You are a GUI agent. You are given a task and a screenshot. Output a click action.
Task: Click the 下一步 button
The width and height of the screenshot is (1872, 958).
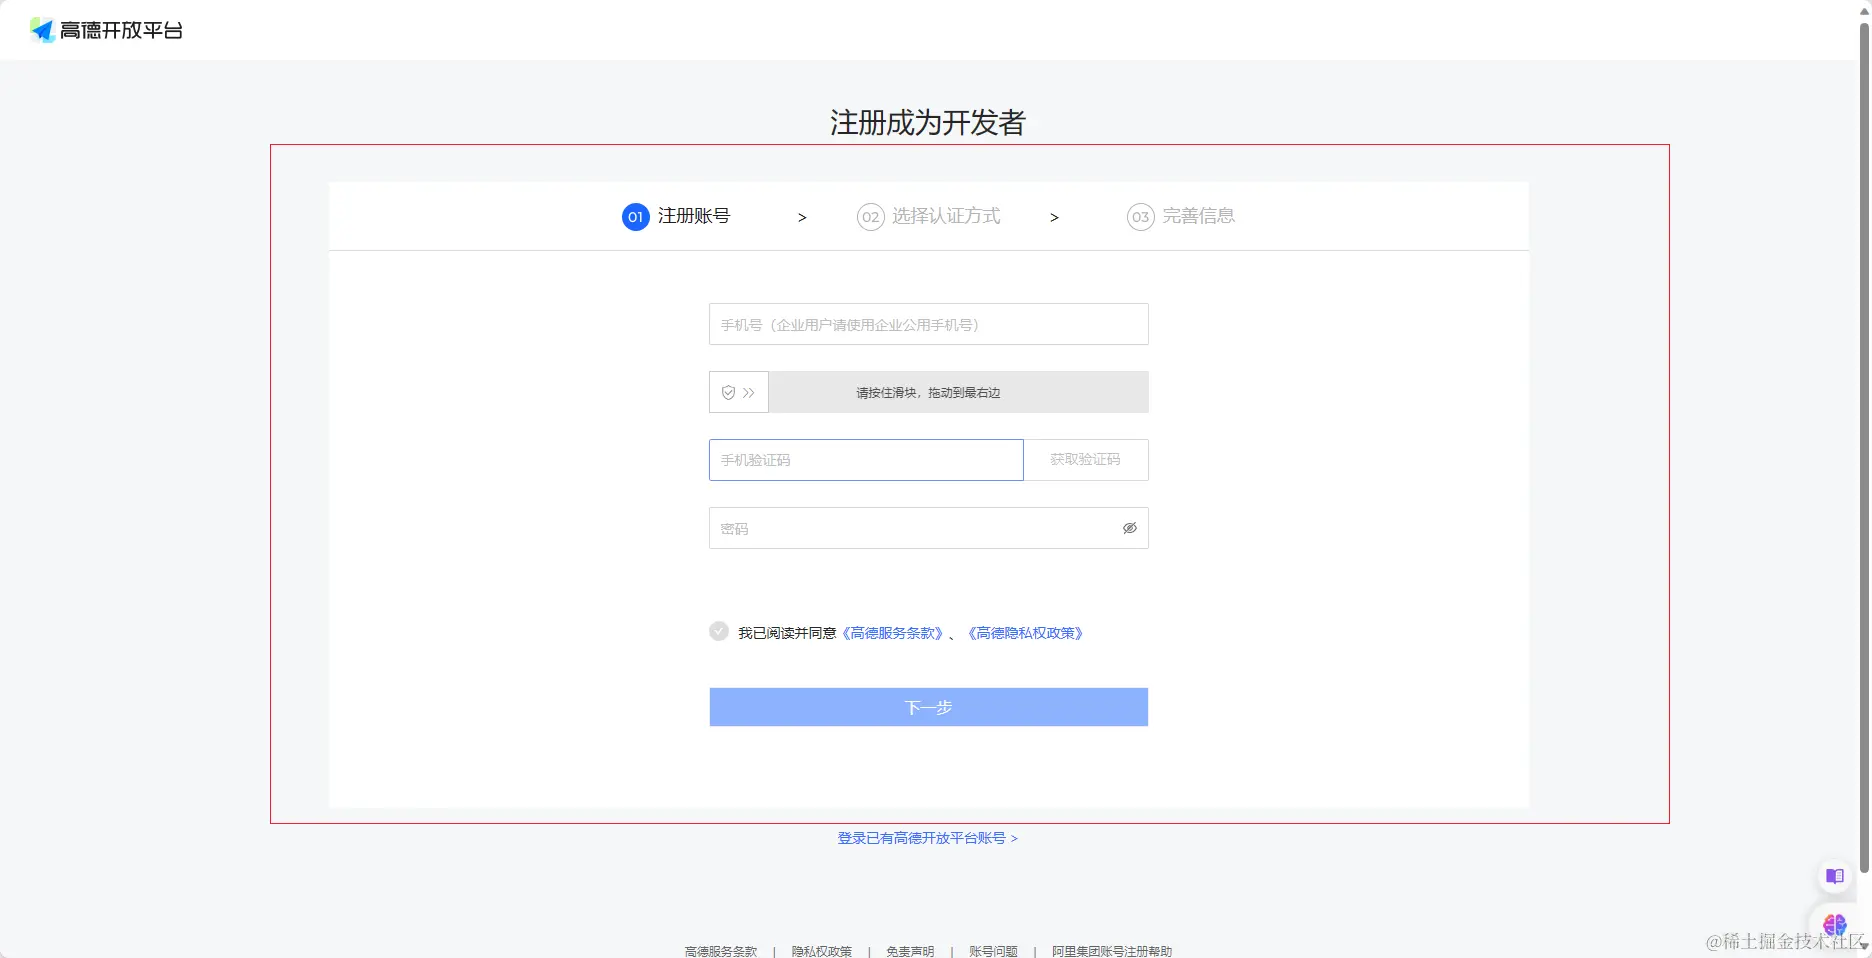(928, 707)
